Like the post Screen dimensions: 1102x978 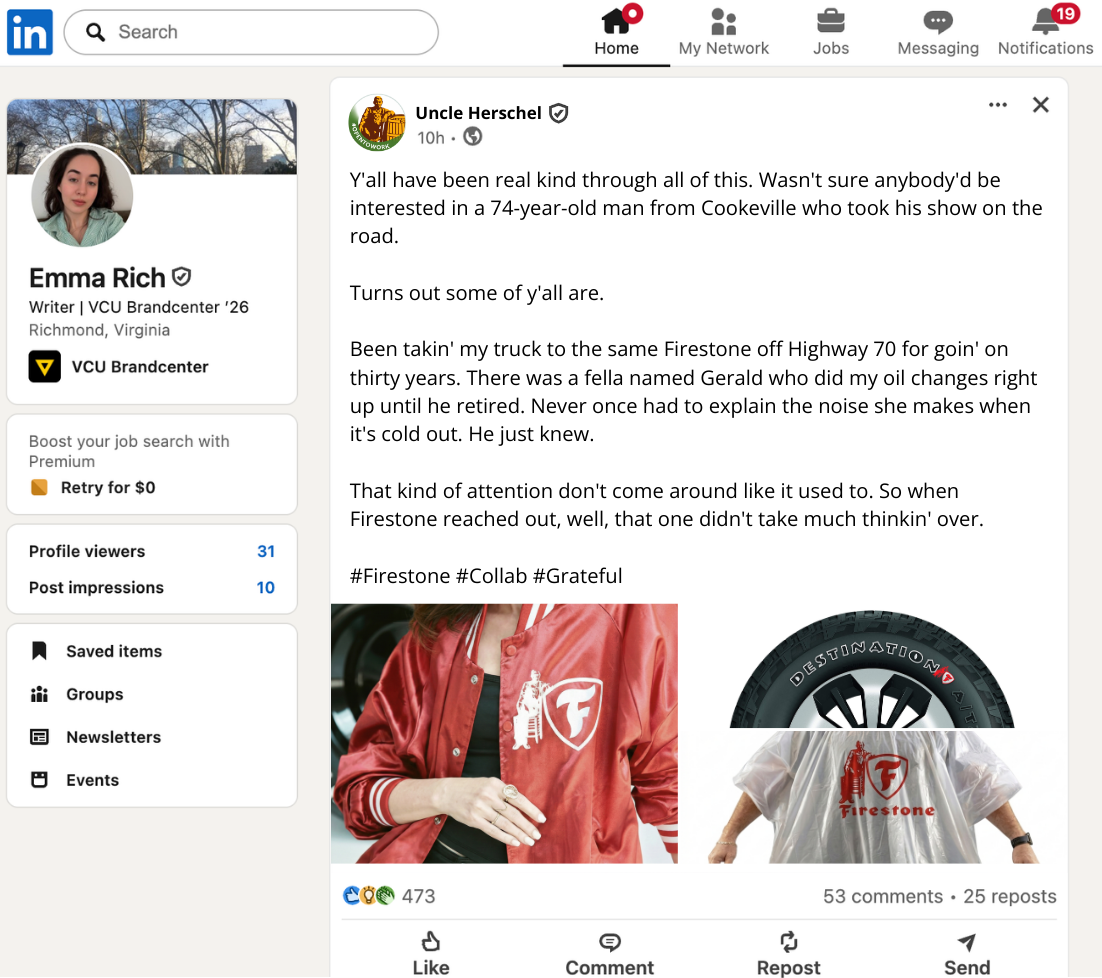click(x=431, y=953)
